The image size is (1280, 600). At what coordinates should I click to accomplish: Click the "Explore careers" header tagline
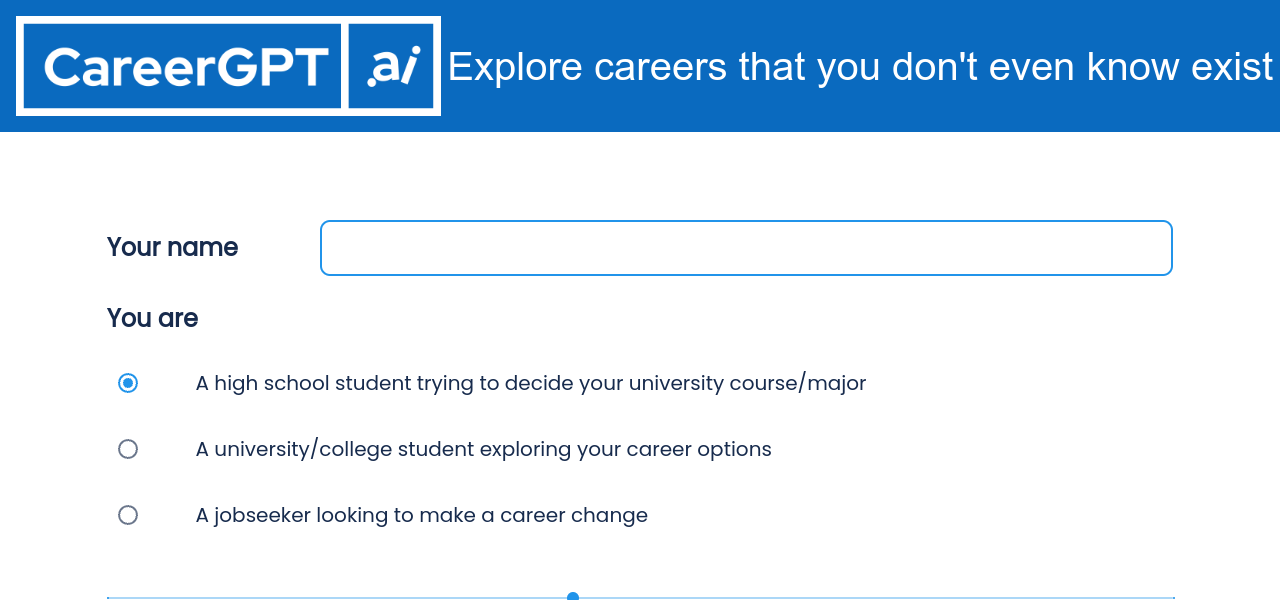click(x=860, y=67)
